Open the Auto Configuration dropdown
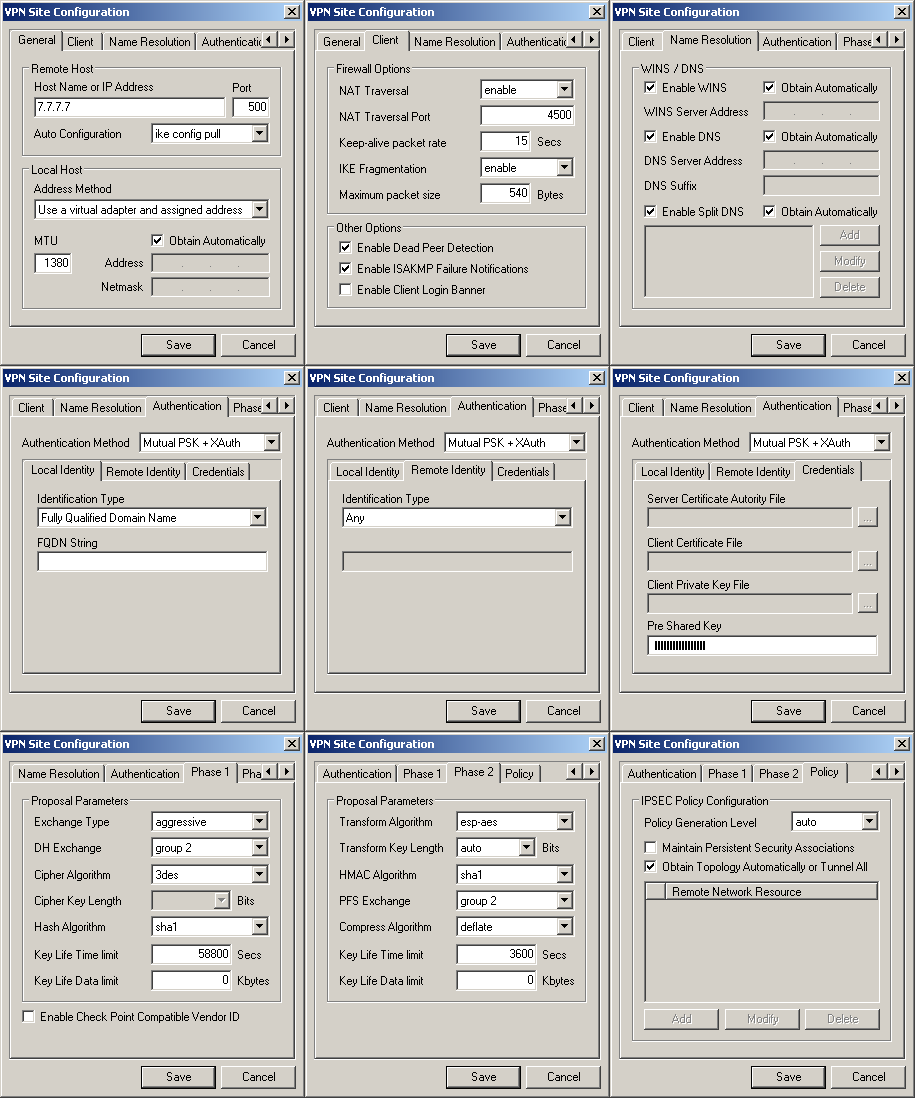The width and height of the screenshot is (915, 1098). [x=259, y=134]
